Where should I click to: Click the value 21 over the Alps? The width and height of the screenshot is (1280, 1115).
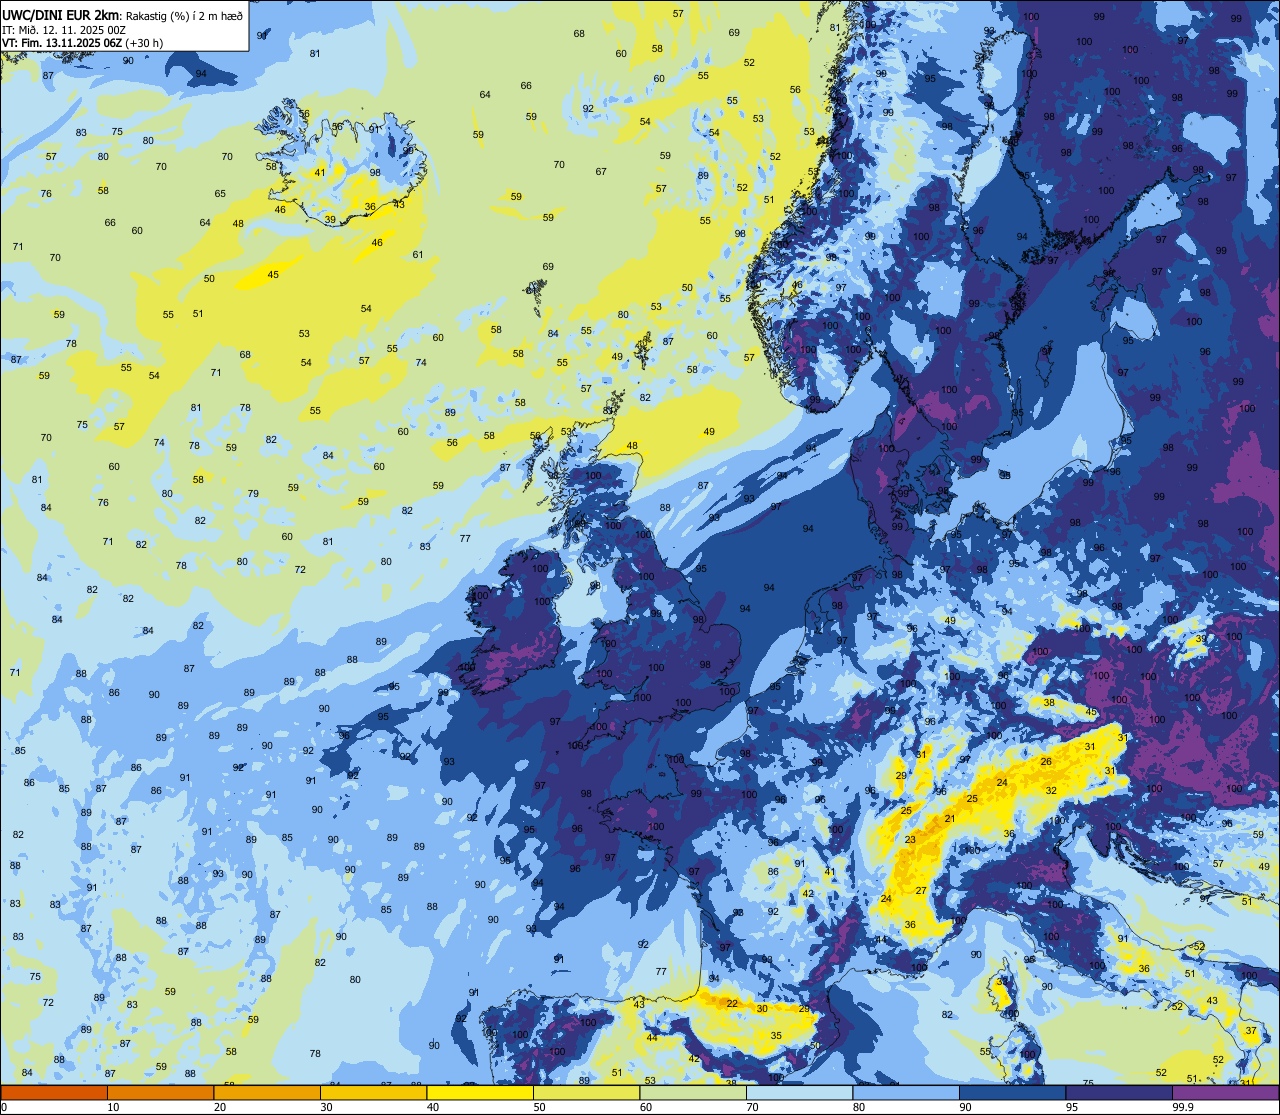[x=950, y=819]
